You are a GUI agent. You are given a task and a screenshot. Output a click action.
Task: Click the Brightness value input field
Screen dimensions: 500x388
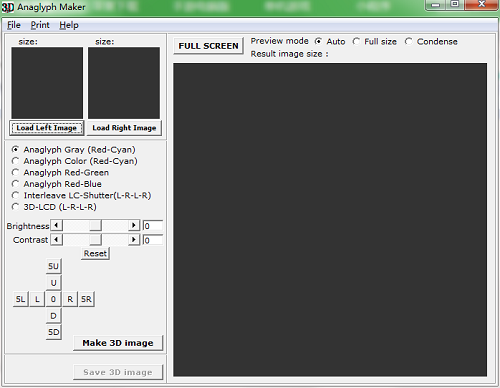coord(153,226)
